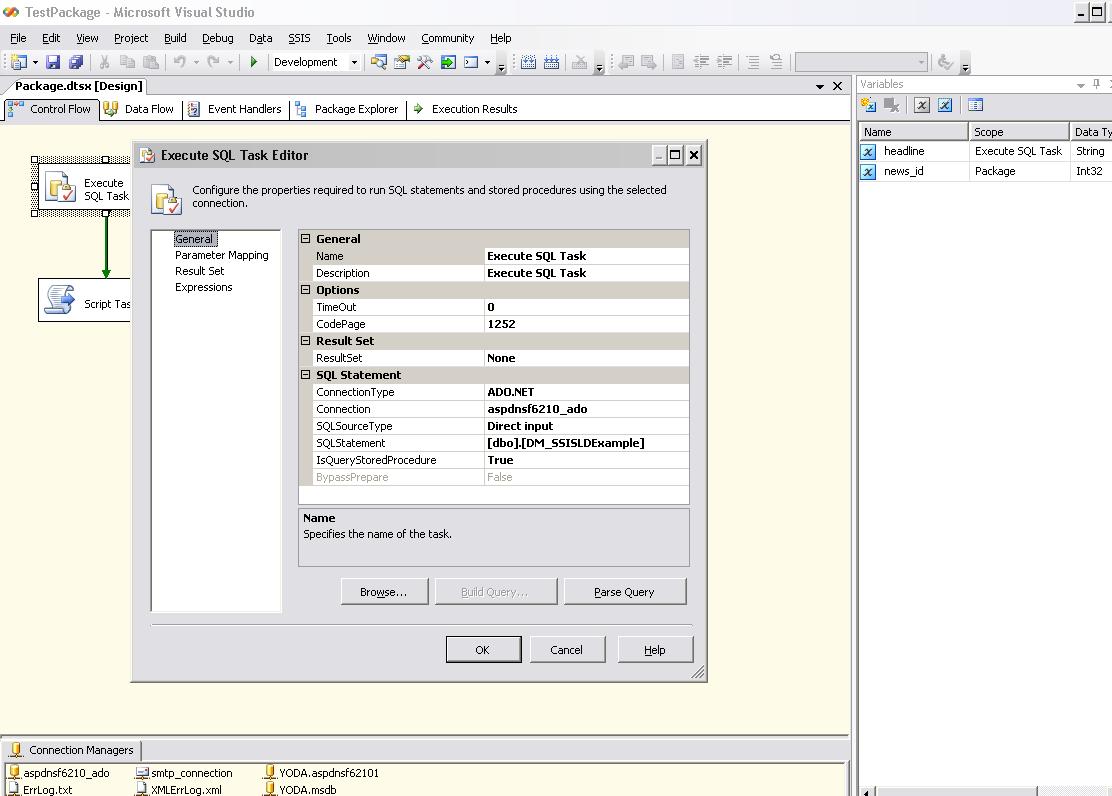Collapse the SQL Statement property section

(x=306, y=375)
